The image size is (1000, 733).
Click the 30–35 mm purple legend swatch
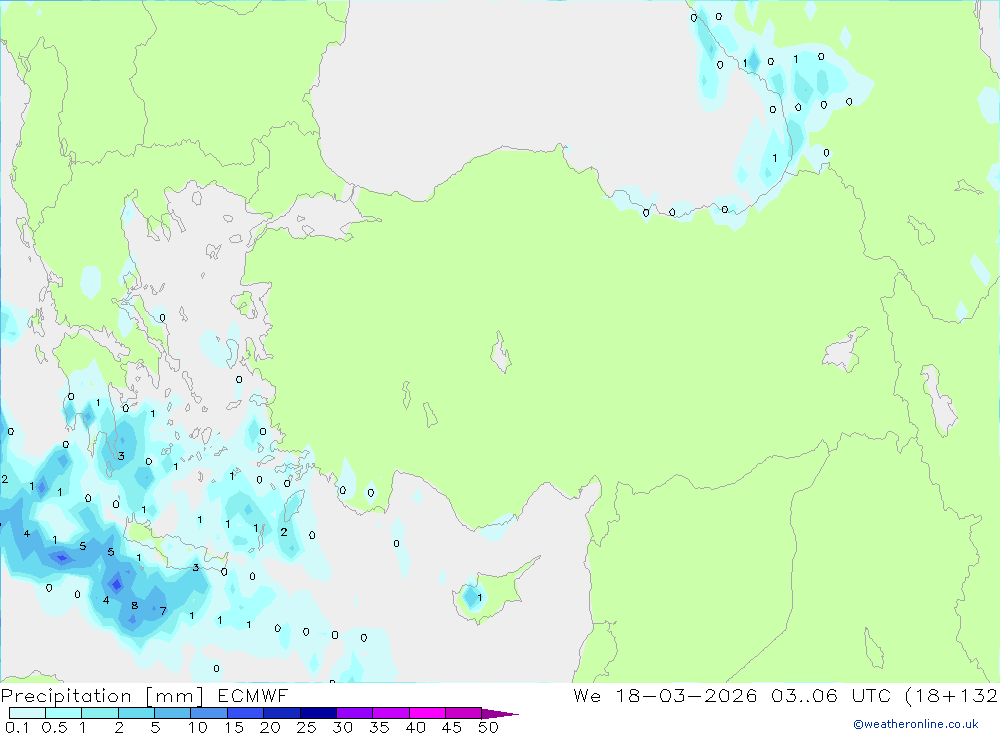[x=354, y=713]
